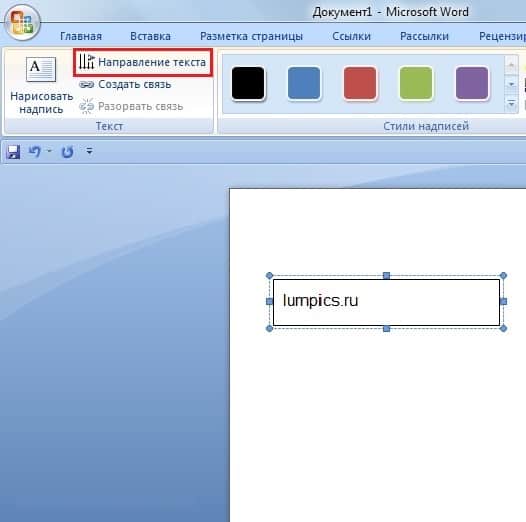Click the Draw Text Box icon
This screenshot has height=522, width=526.
(41, 69)
